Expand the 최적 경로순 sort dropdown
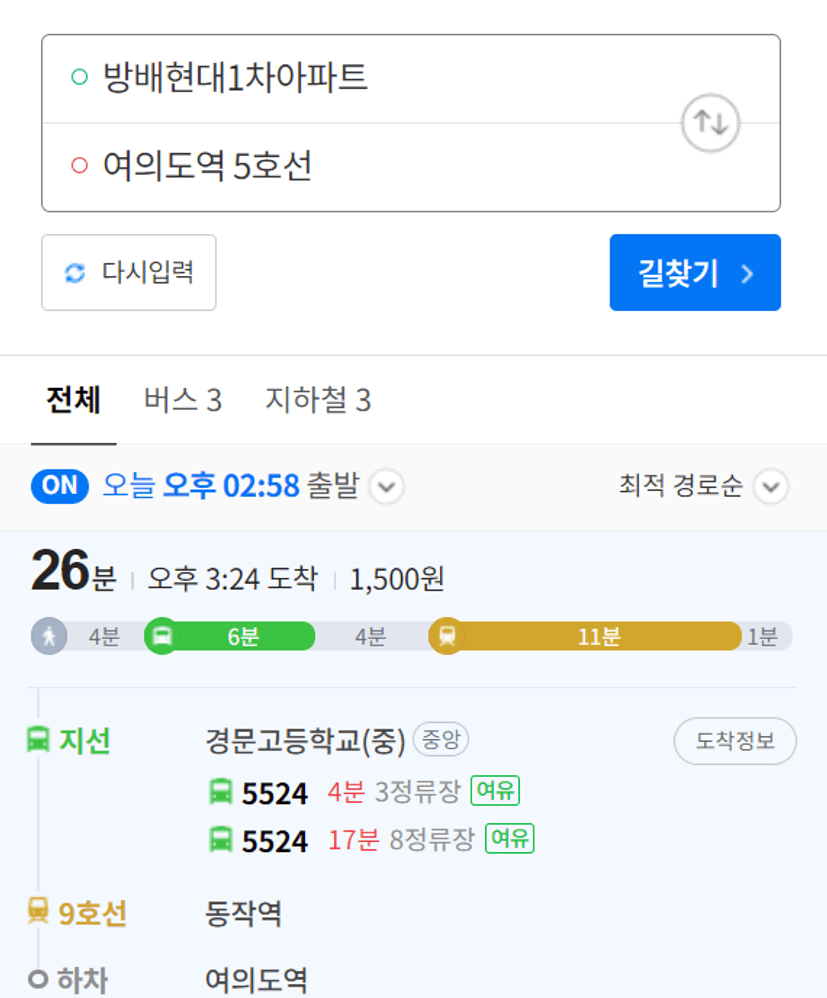 [x=771, y=487]
